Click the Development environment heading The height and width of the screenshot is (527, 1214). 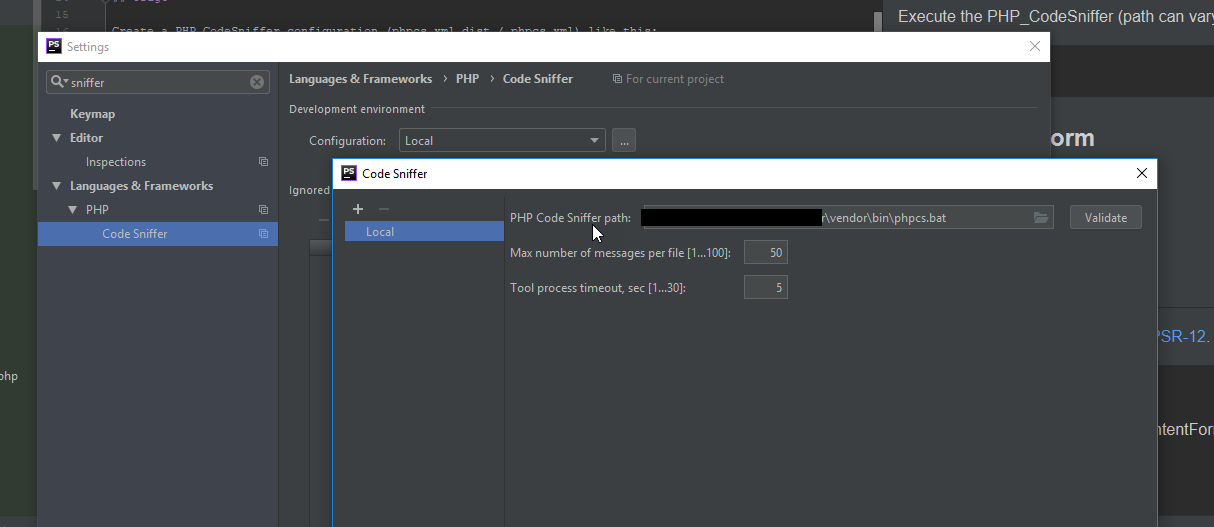pyautogui.click(x=357, y=109)
